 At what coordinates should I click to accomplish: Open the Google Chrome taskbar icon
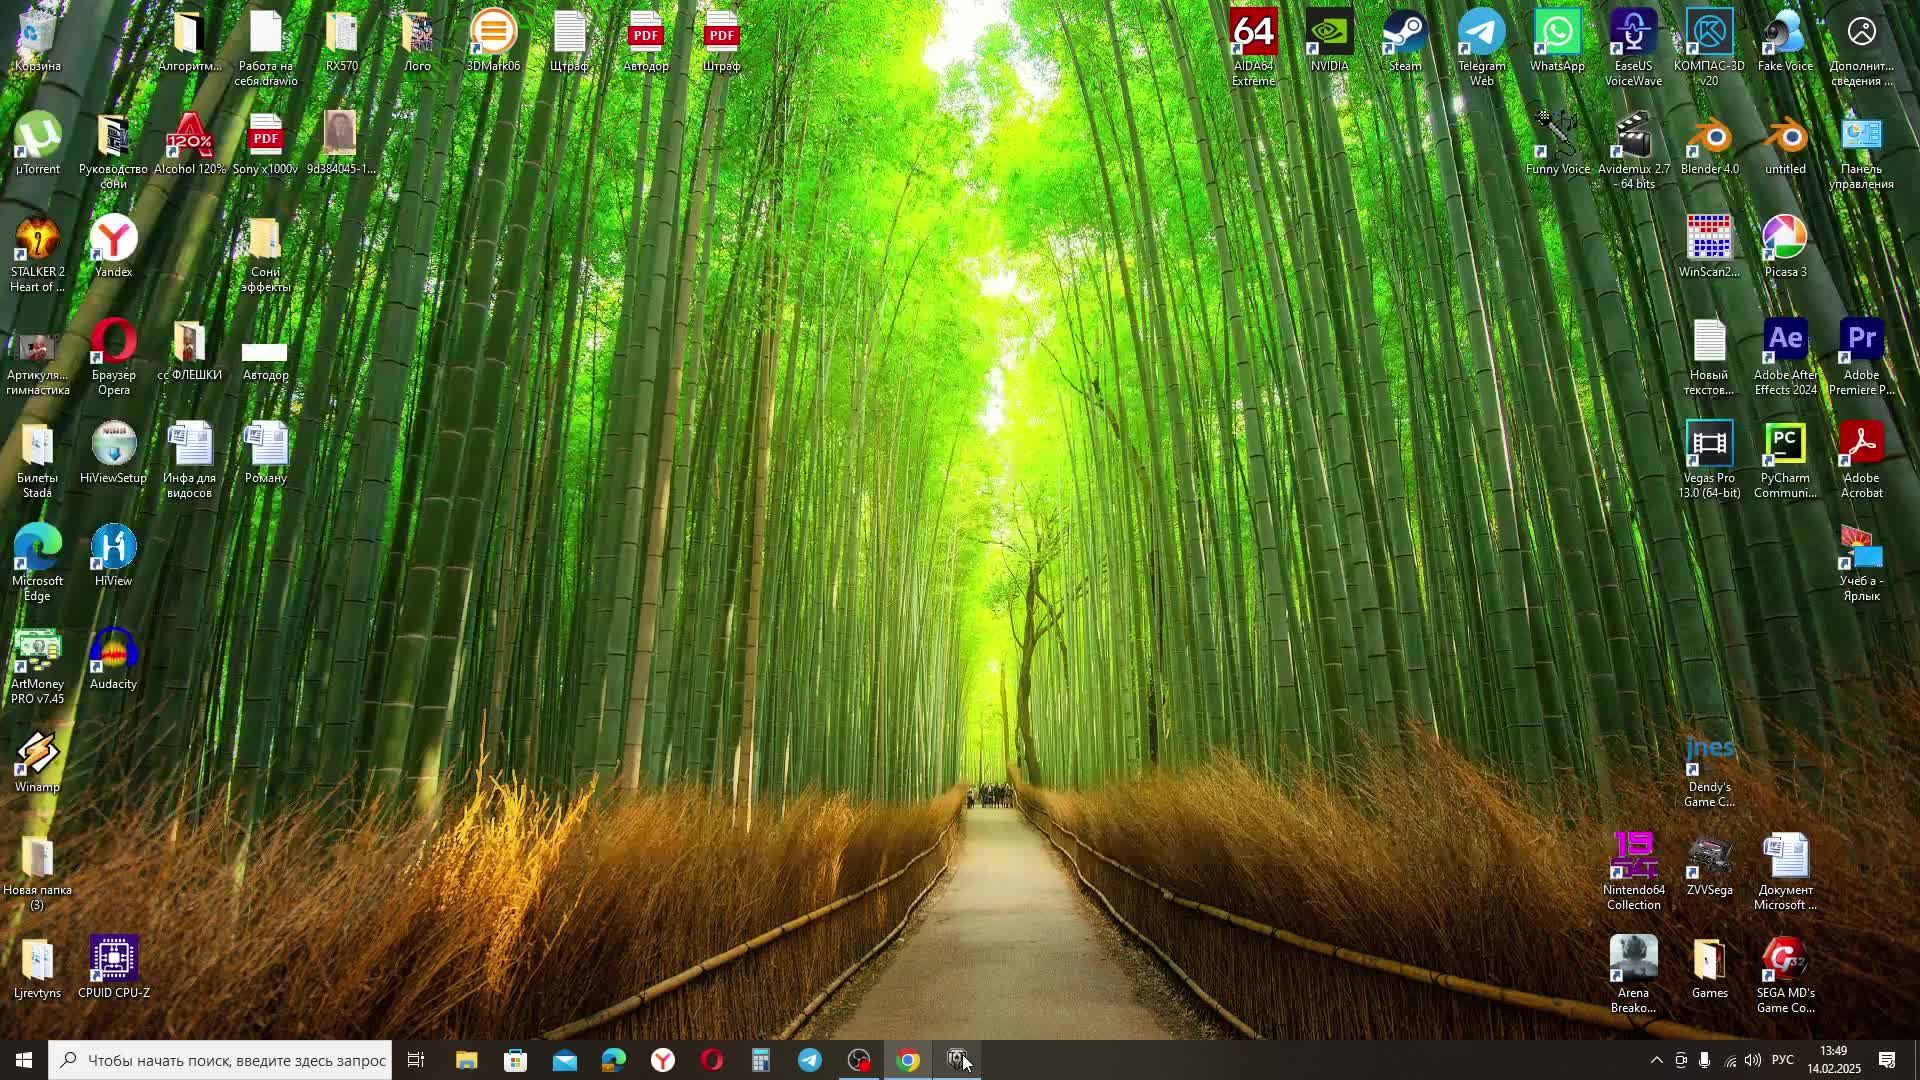pos(908,1061)
